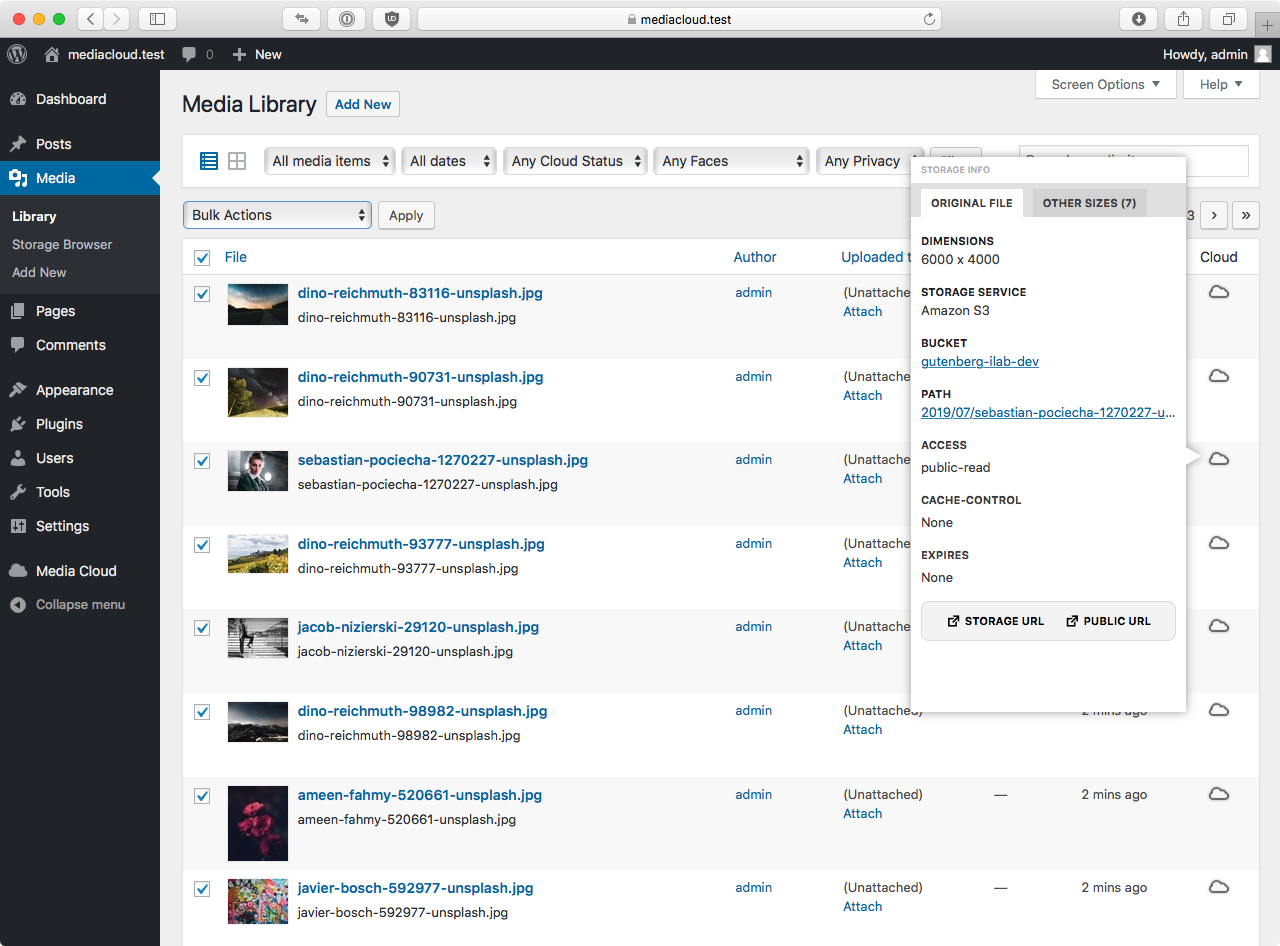Open Storage Browser in Media submenu
The width and height of the screenshot is (1280, 946).
pos(62,244)
